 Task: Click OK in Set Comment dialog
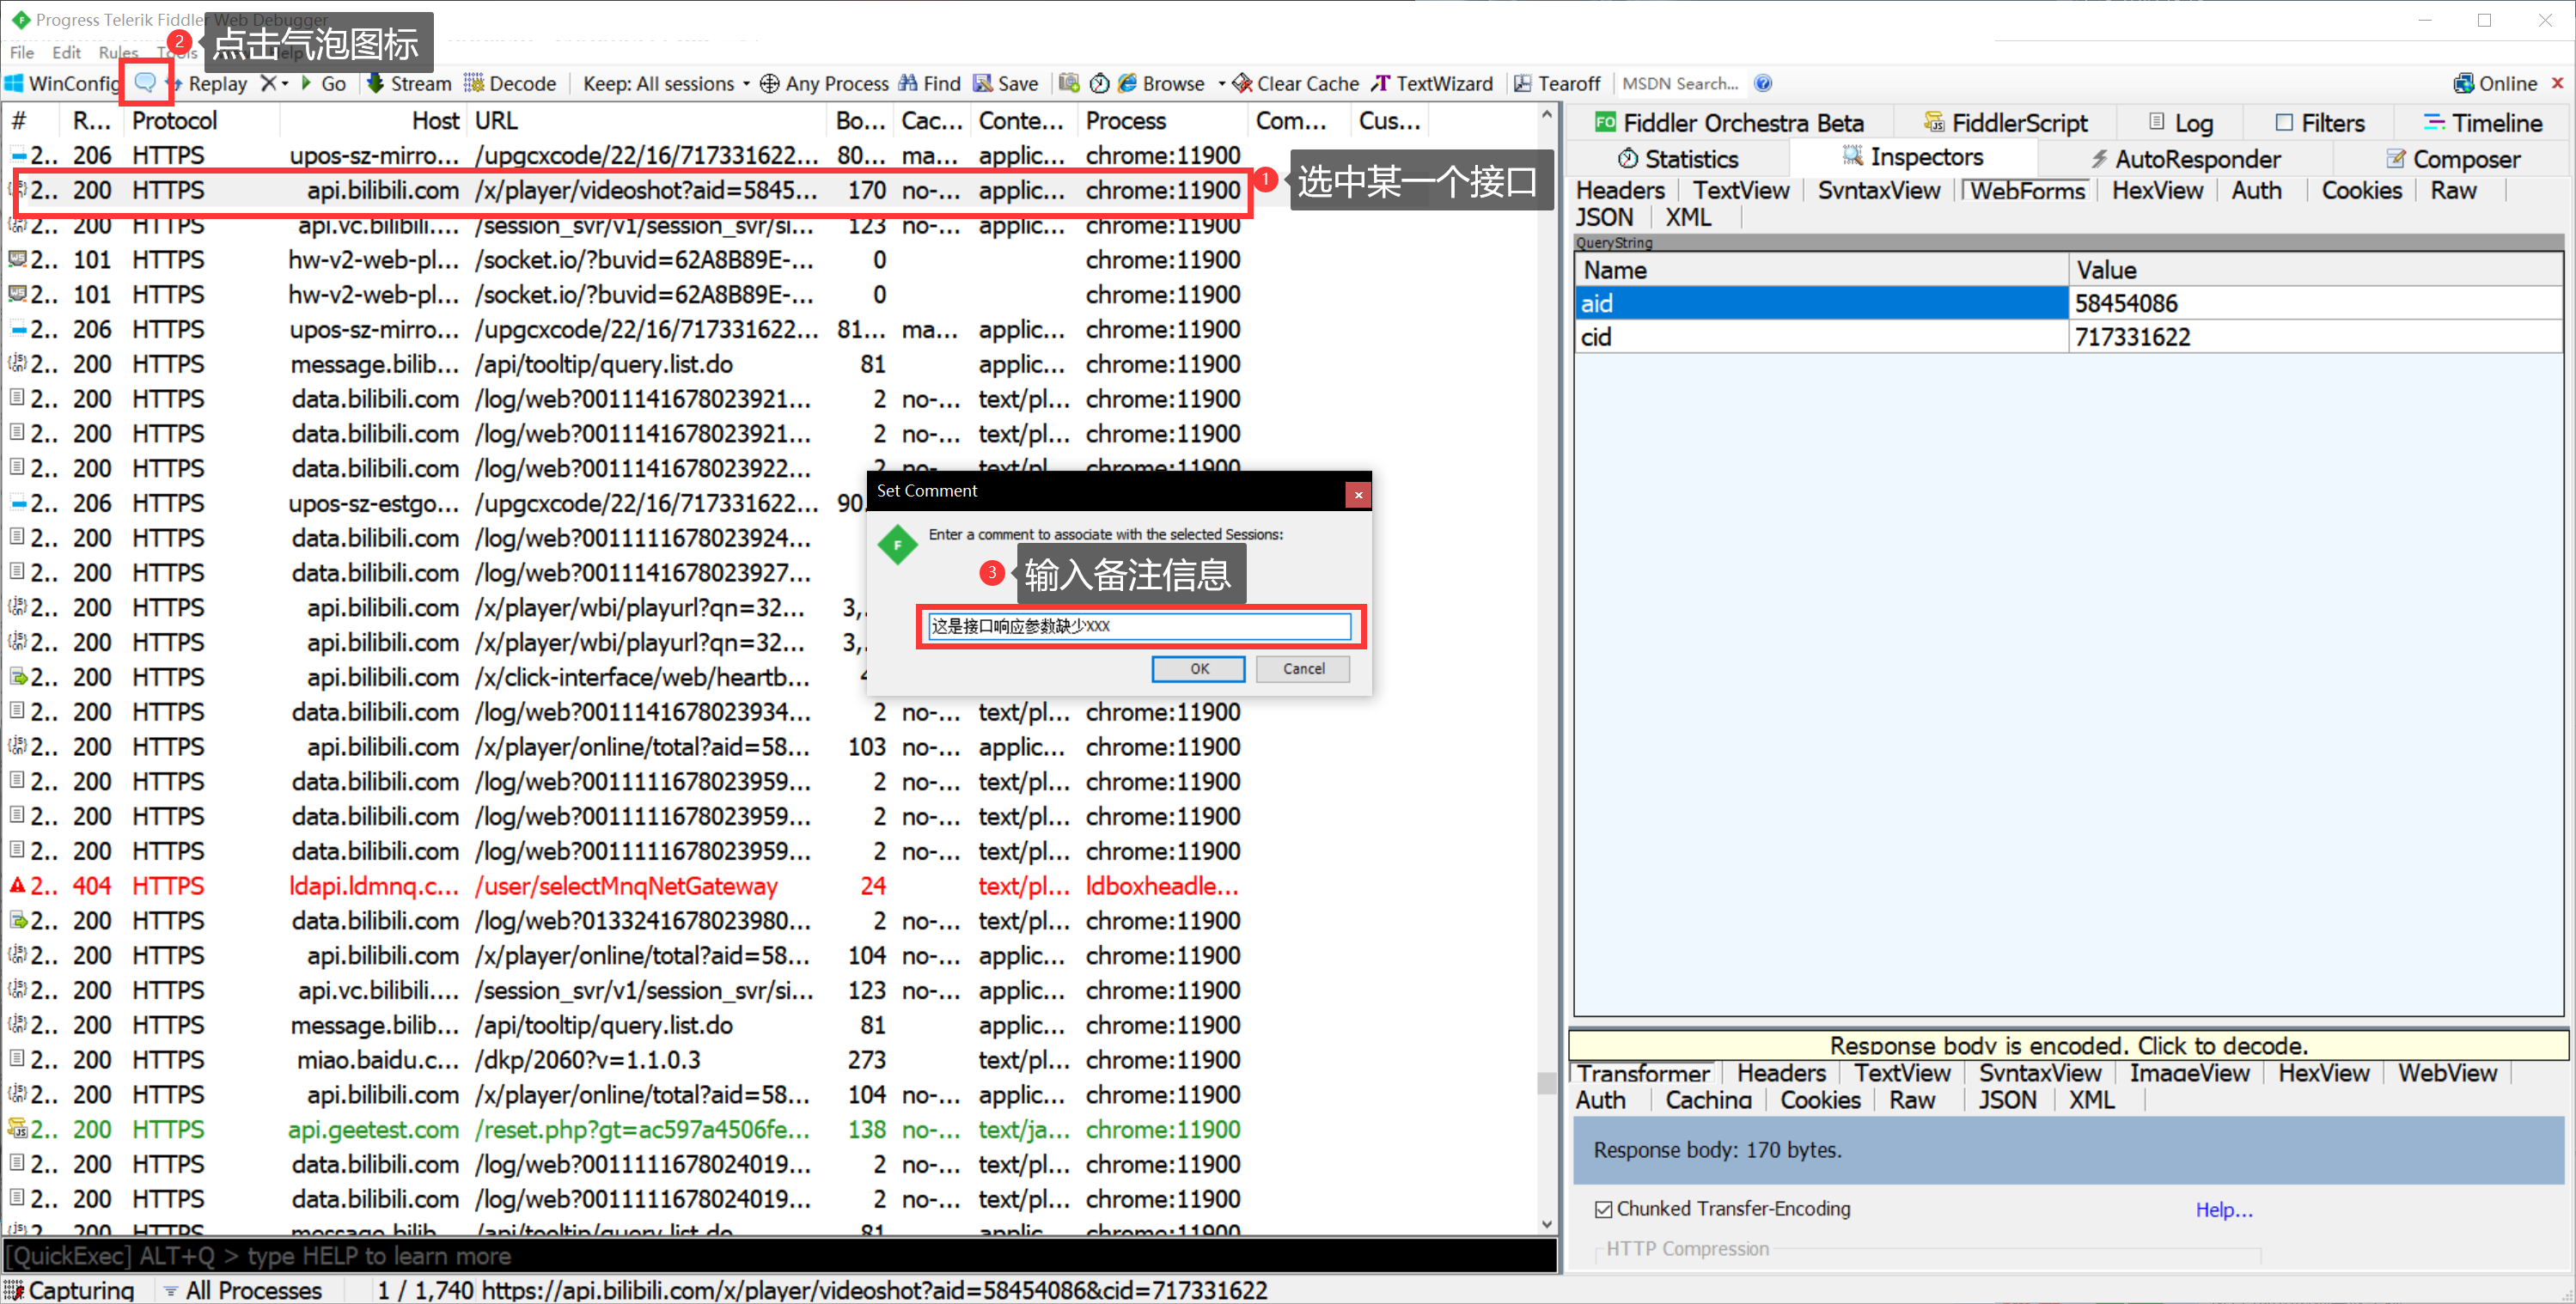pyautogui.click(x=1198, y=668)
